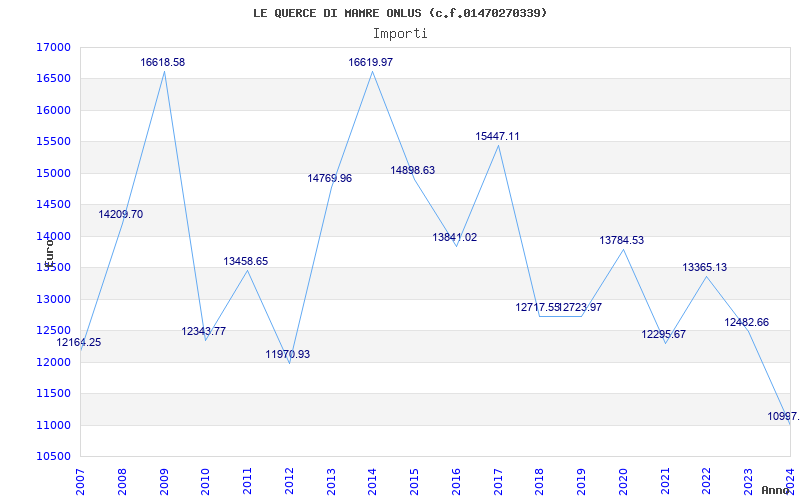Click the x-axis year 2011
The height and width of the screenshot is (500, 800).
[247, 482]
